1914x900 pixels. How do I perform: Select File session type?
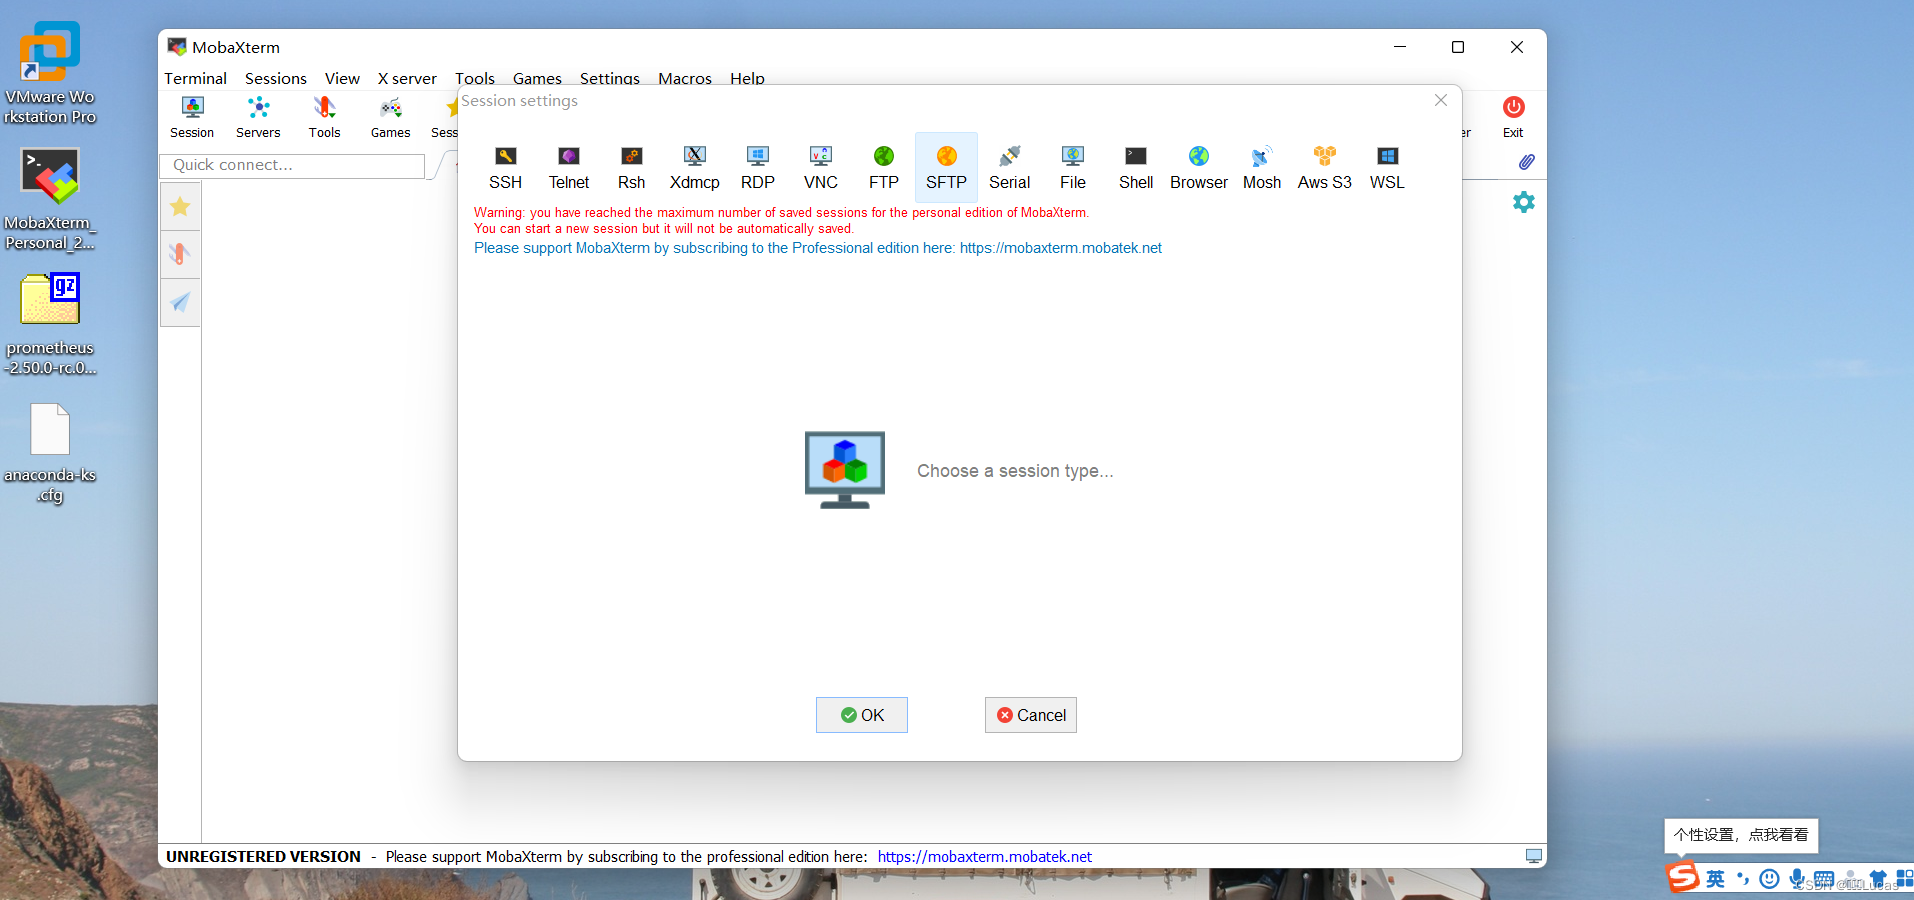(x=1073, y=167)
